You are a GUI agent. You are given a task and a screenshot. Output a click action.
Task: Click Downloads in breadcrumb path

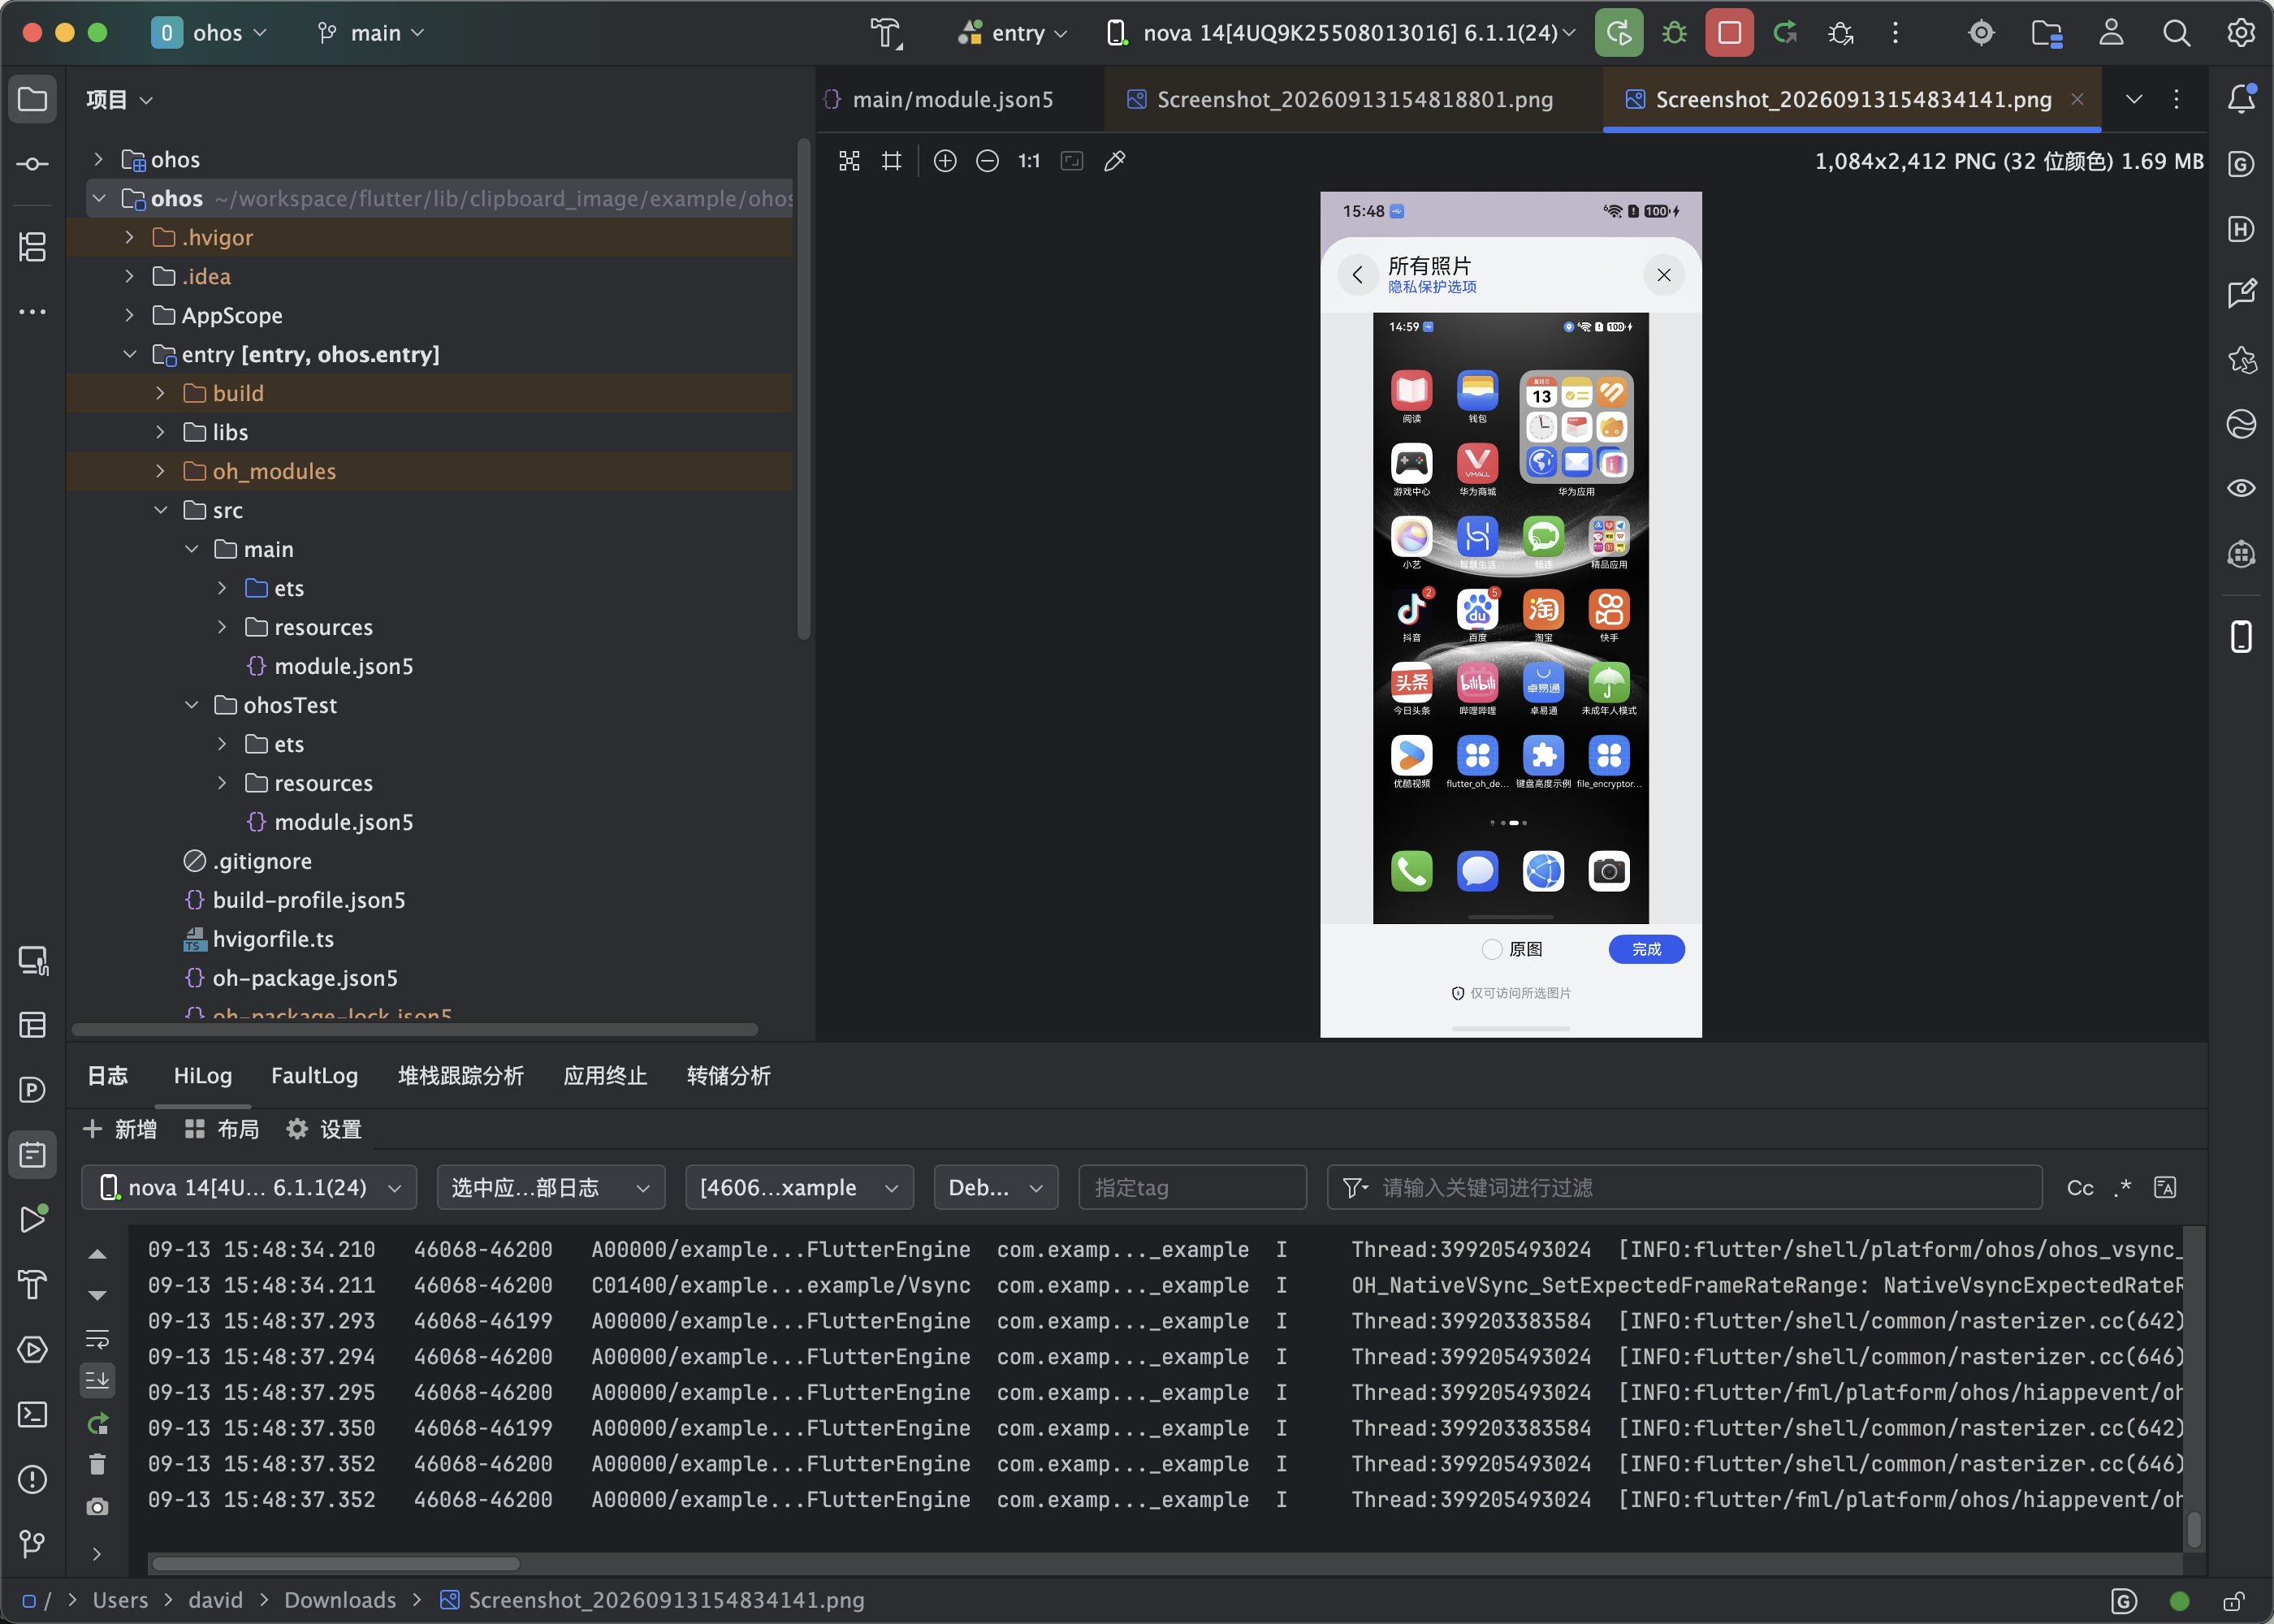pos(340,1600)
